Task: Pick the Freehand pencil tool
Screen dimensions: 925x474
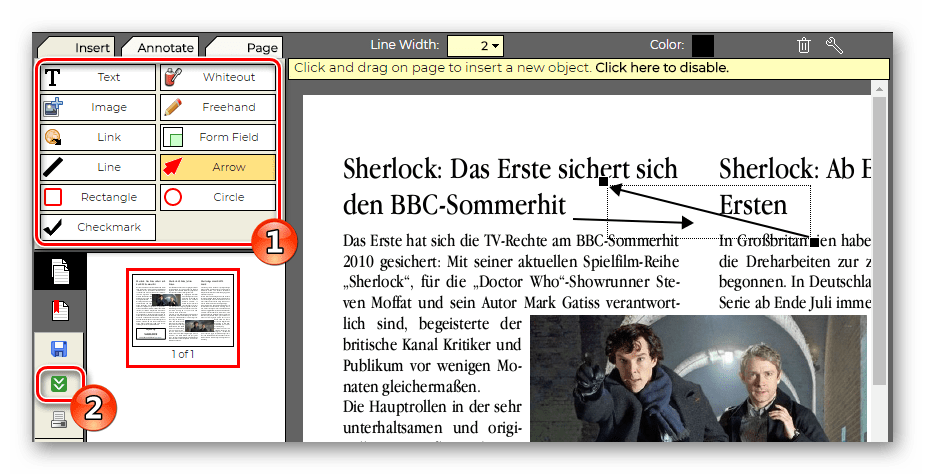Action: [218, 107]
